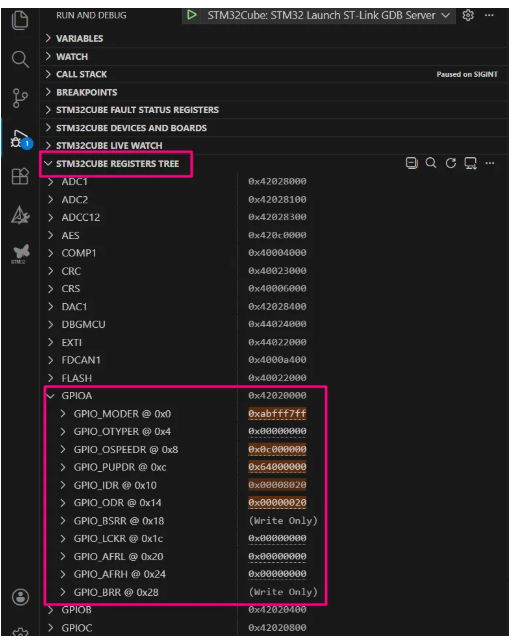
Task: Click the green Start Debugging play icon
Action: point(192,15)
